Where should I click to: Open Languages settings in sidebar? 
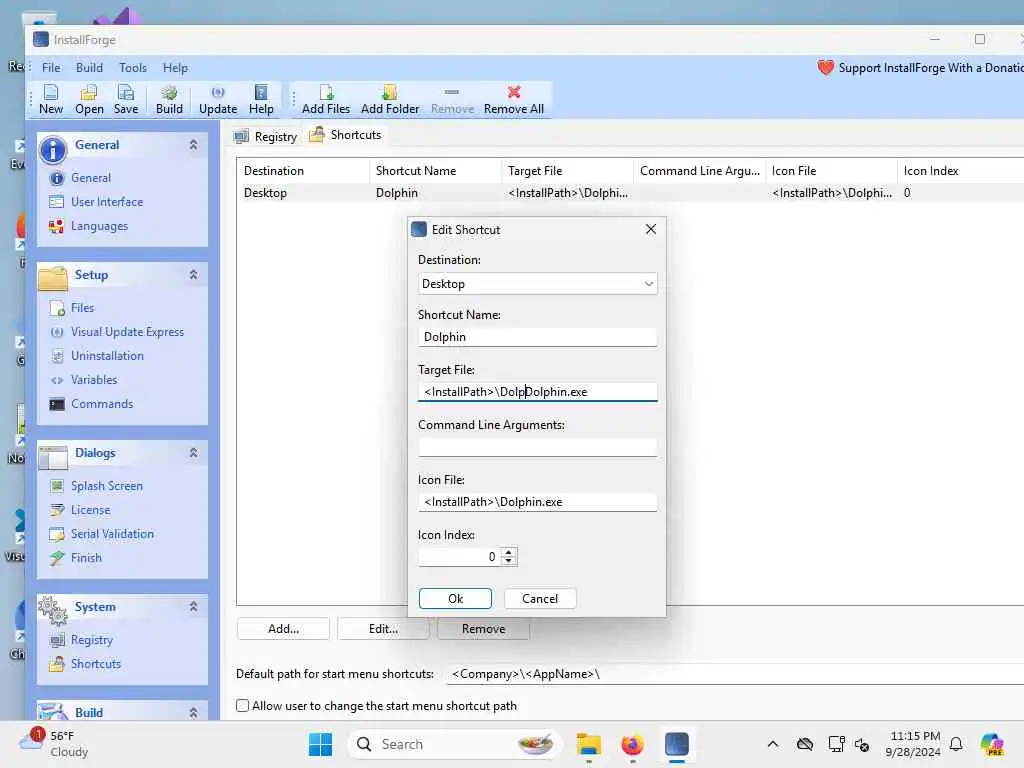(99, 226)
